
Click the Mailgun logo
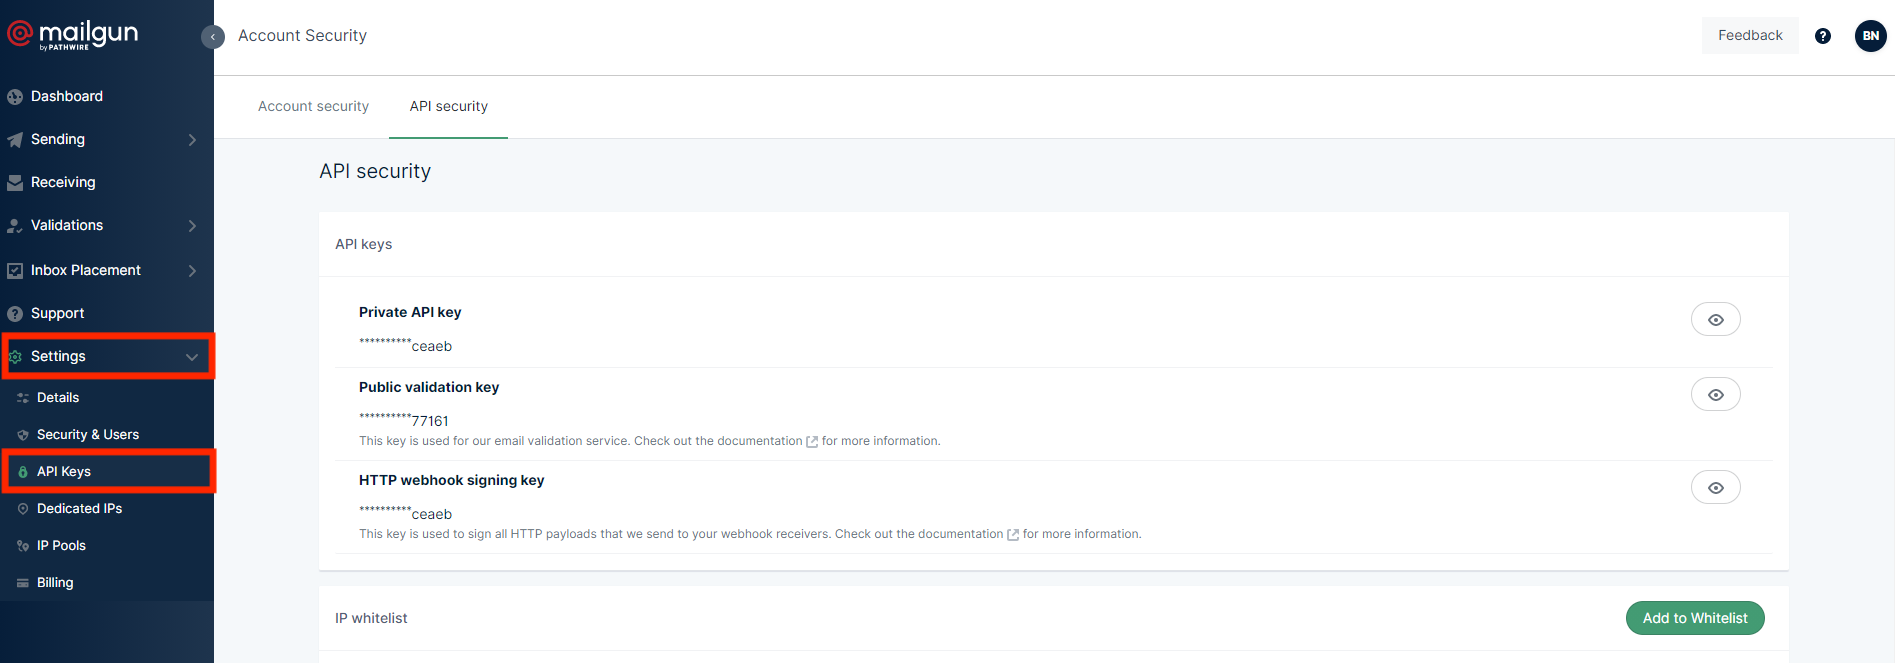(x=73, y=35)
